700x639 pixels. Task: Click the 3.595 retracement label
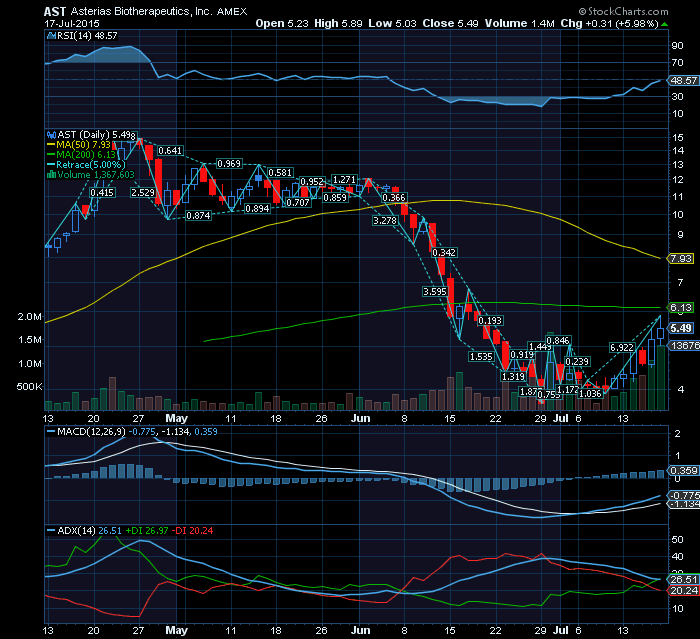(434, 291)
